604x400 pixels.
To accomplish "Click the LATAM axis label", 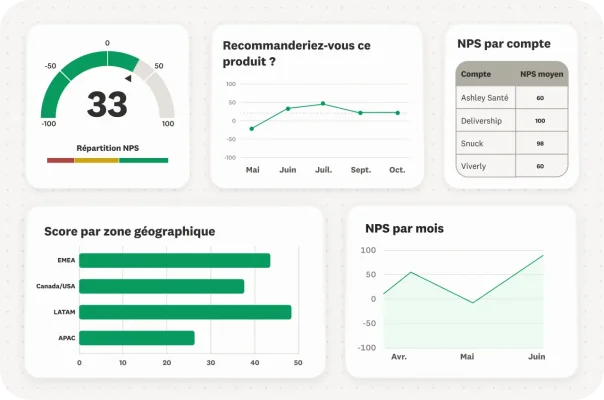I will pos(64,312).
